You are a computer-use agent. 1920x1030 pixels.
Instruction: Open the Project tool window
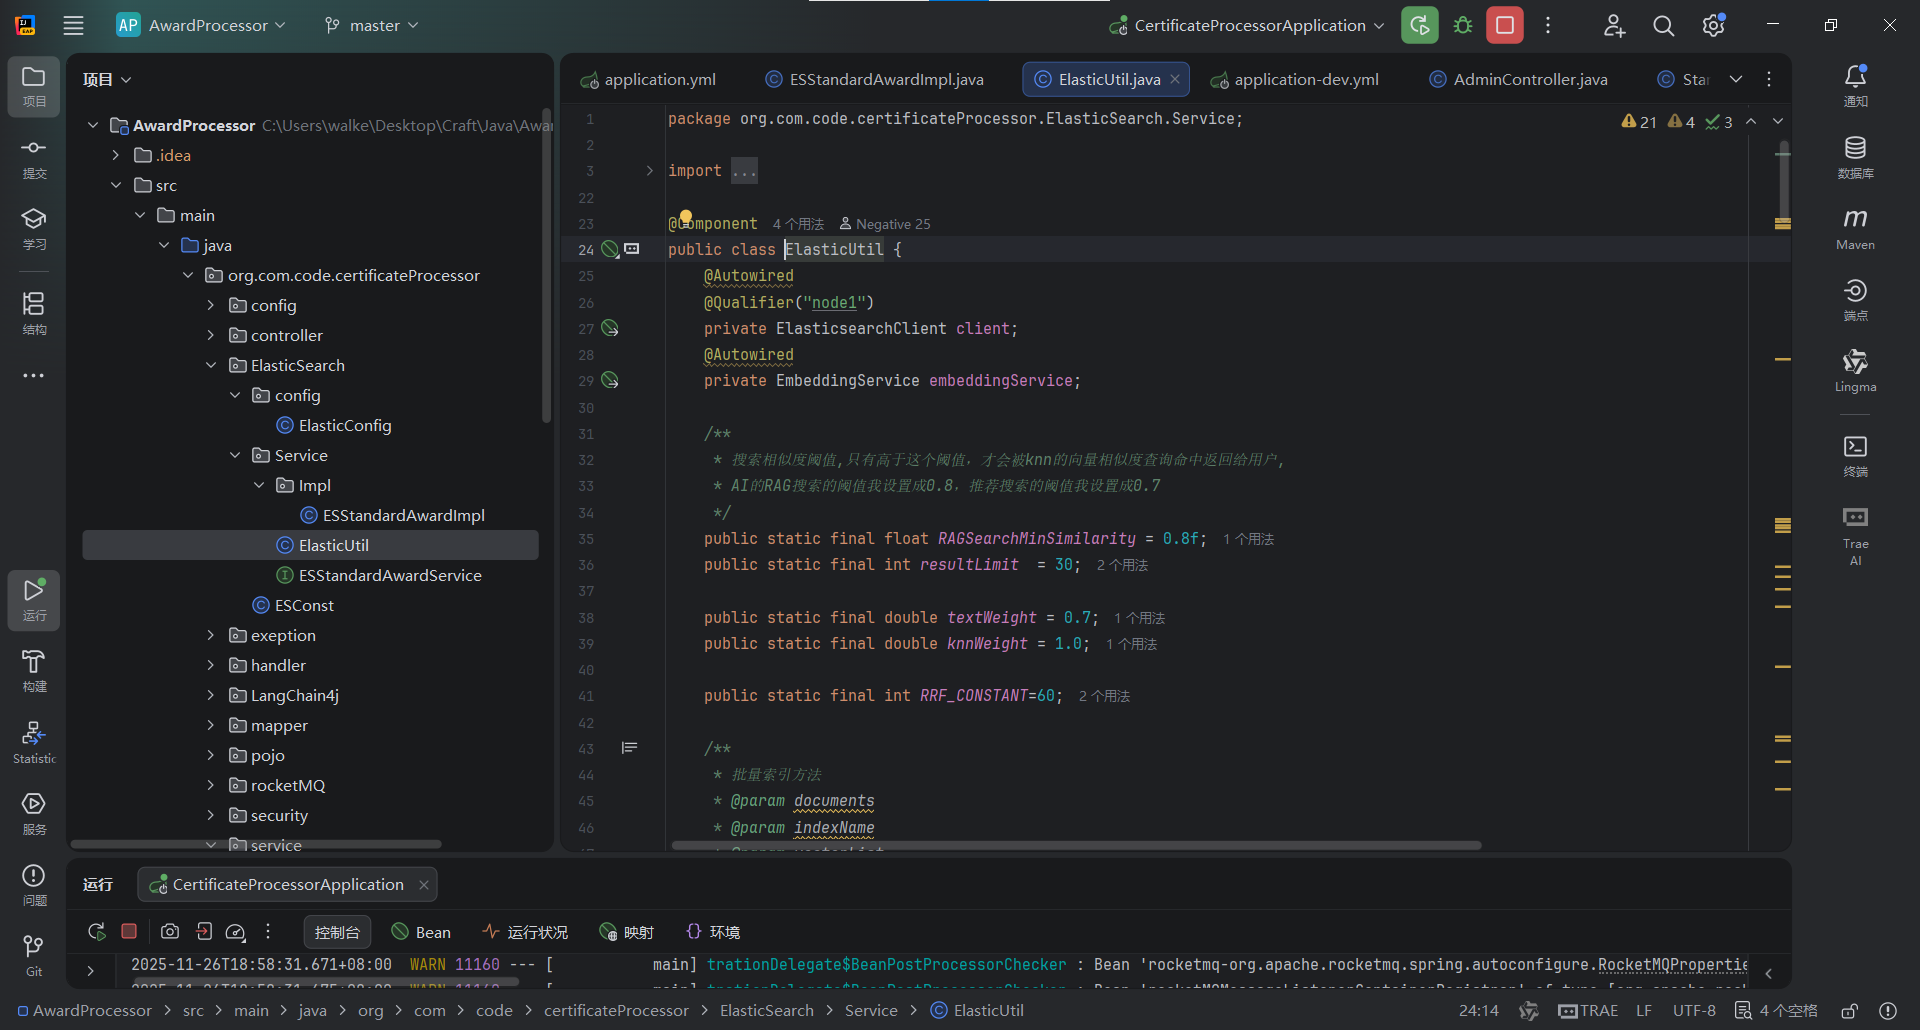coord(34,87)
